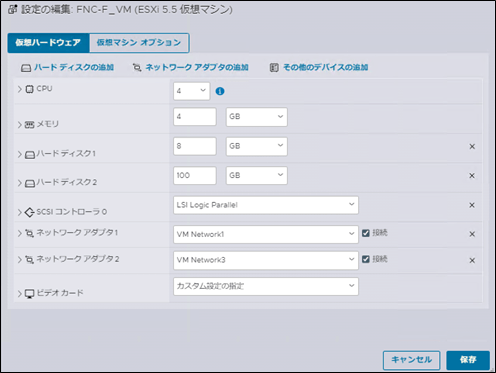The image size is (496, 373).
Task: Click the ネットワーク アダプタ2 icon
Action: tap(29, 260)
